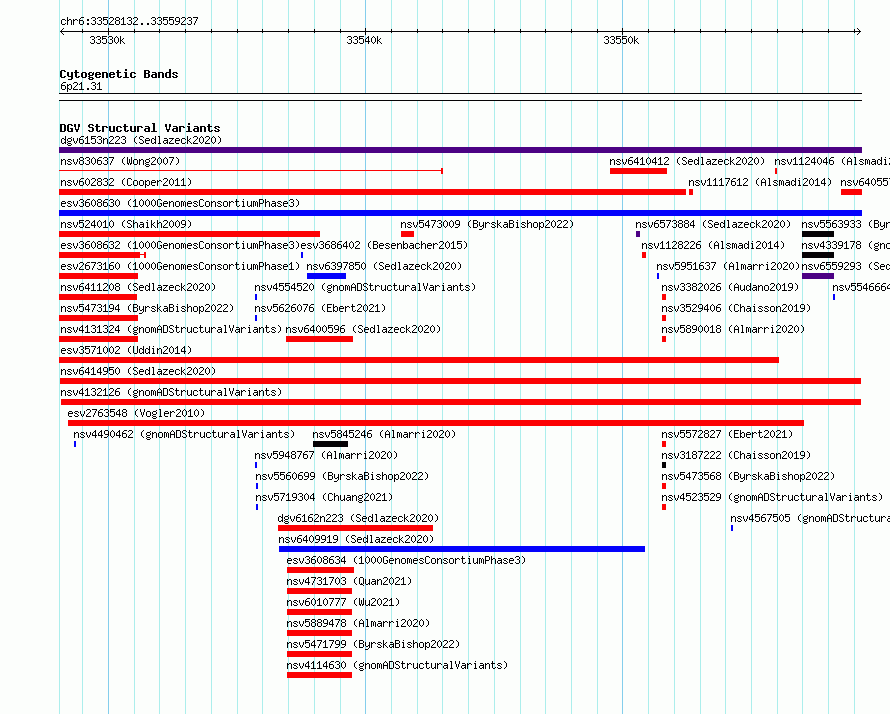Click esv2673160 (1000GenomesConsortiumPhase1) label

coord(180,266)
